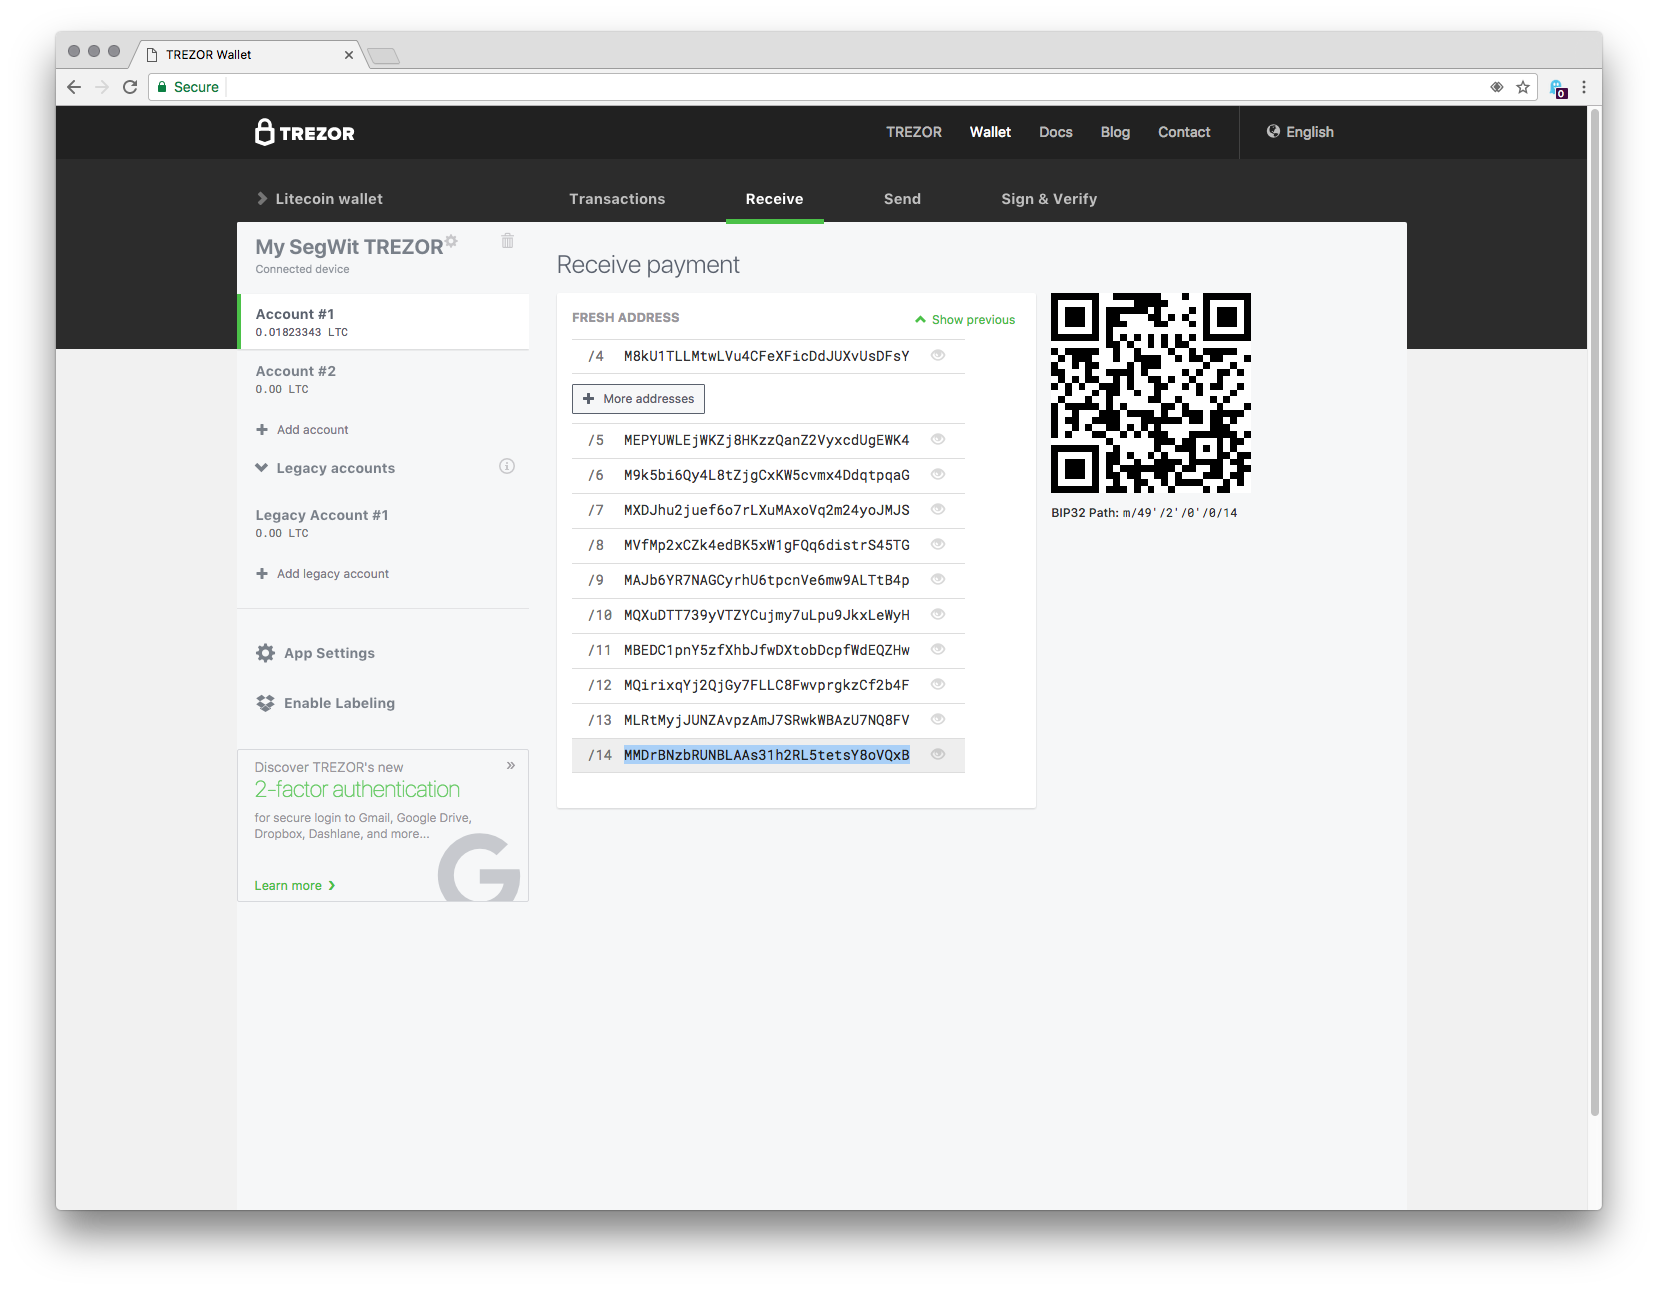Click the BIP32 Path m/49'/2'/0'/0/14 text
Image resolution: width=1658 pixels, height=1290 pixels.
1144,513
